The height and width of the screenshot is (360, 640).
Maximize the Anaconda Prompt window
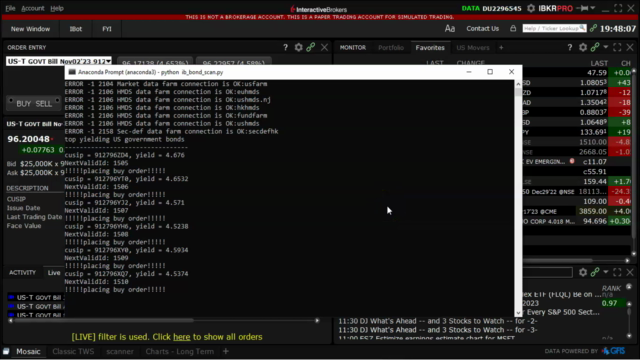click(490, 72)
